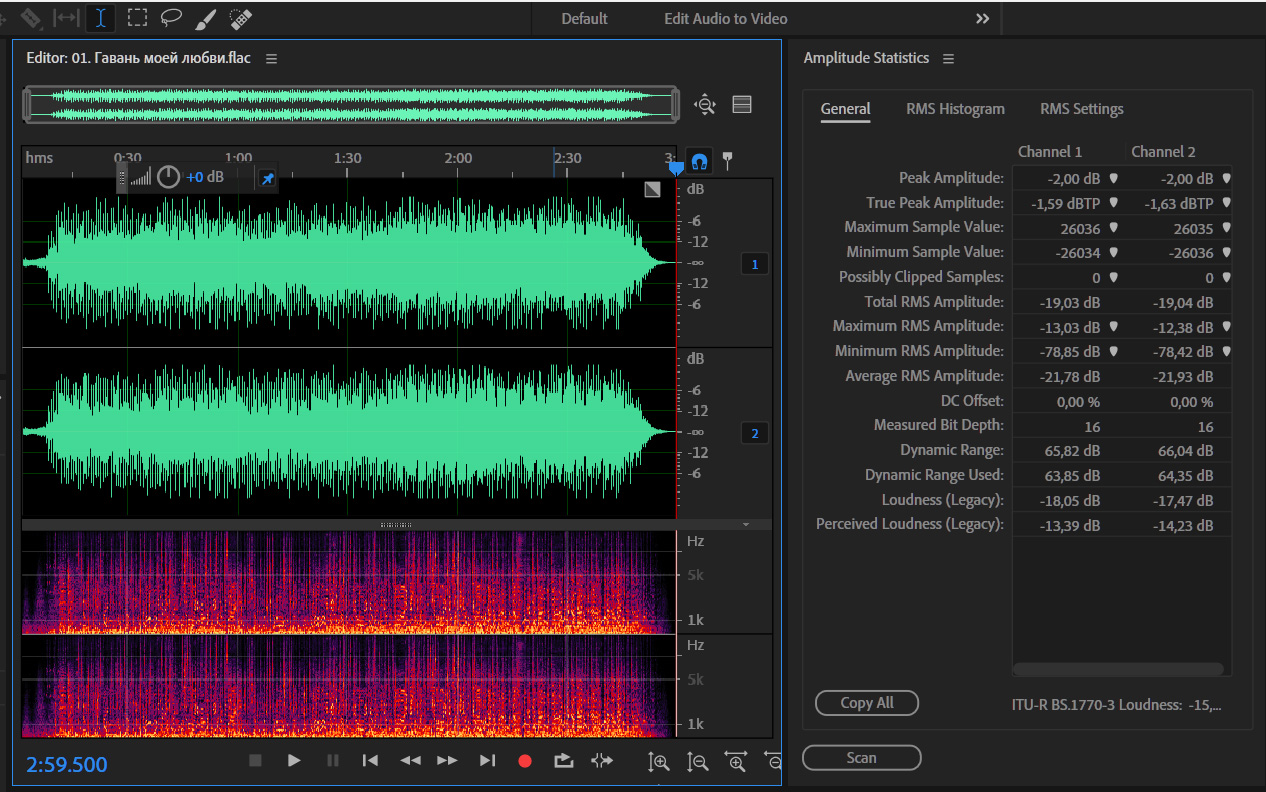This screenshot has height=792, width=1266.
Task: Move playhead to previous marker
Action: (x=370, y=761)
